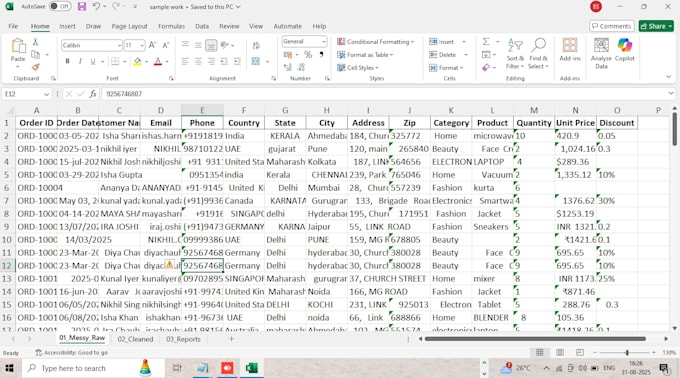Image resolution: width=680 pixels, height=378 pixels.
Task: Switch to the Data ribbon tab
Action: pos(202,26)
